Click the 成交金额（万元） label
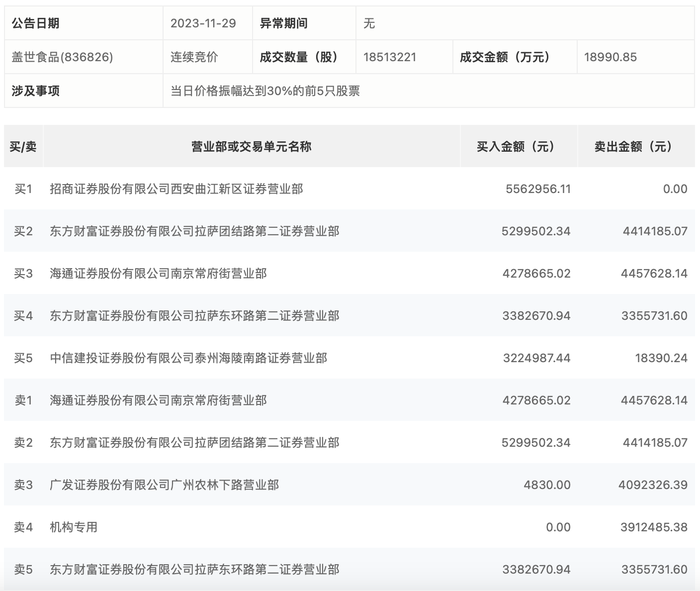The height and width of the screenshot is (591, 700). (504, 57)
